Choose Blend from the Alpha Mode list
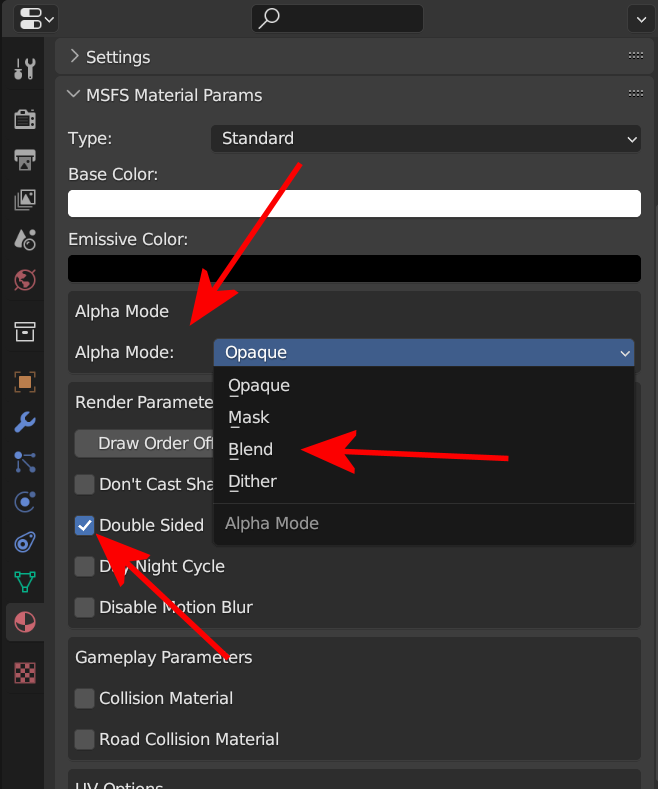 click(x=250, y=449)
